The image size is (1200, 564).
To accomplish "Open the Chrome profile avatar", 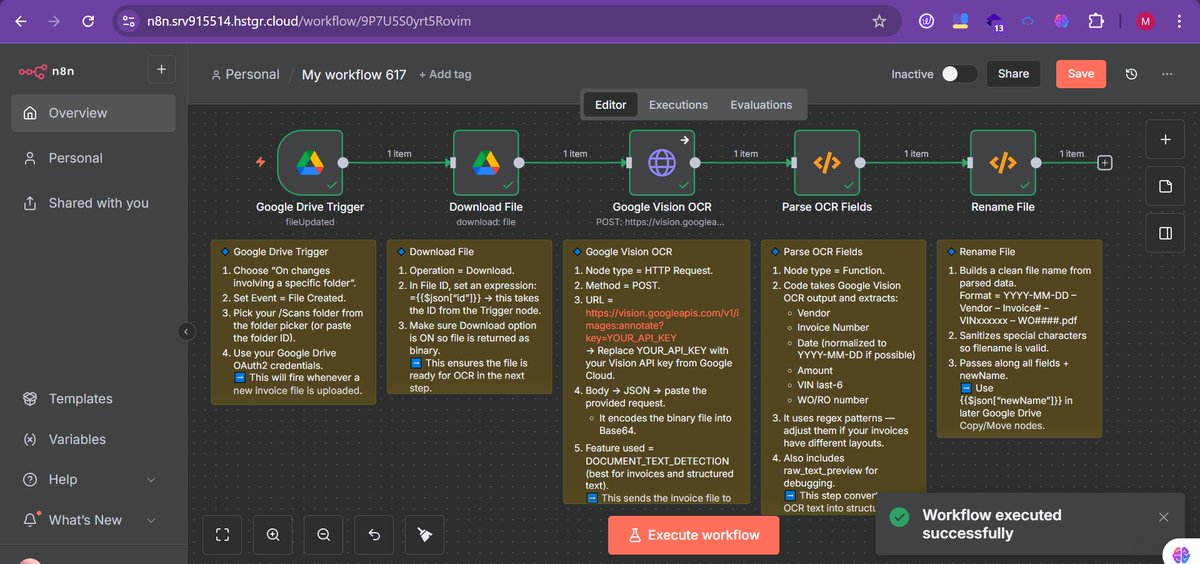I will tap(1144, 20).
